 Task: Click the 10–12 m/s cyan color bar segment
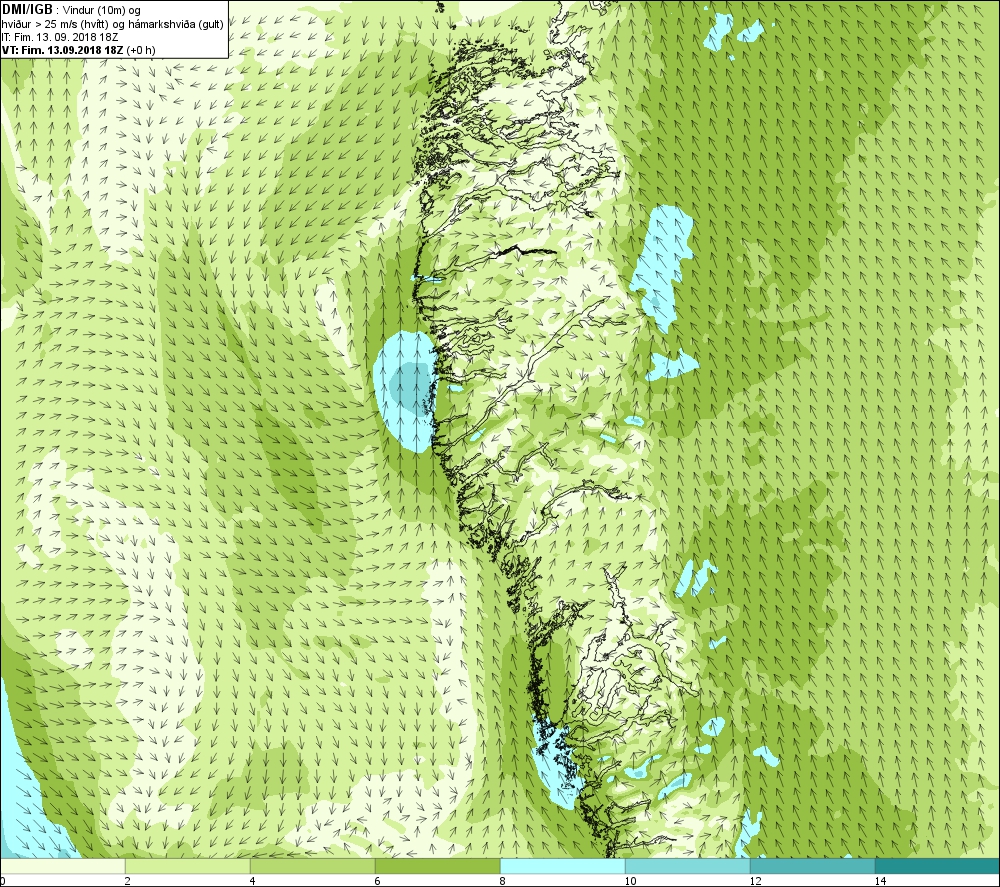coord(688,866)
